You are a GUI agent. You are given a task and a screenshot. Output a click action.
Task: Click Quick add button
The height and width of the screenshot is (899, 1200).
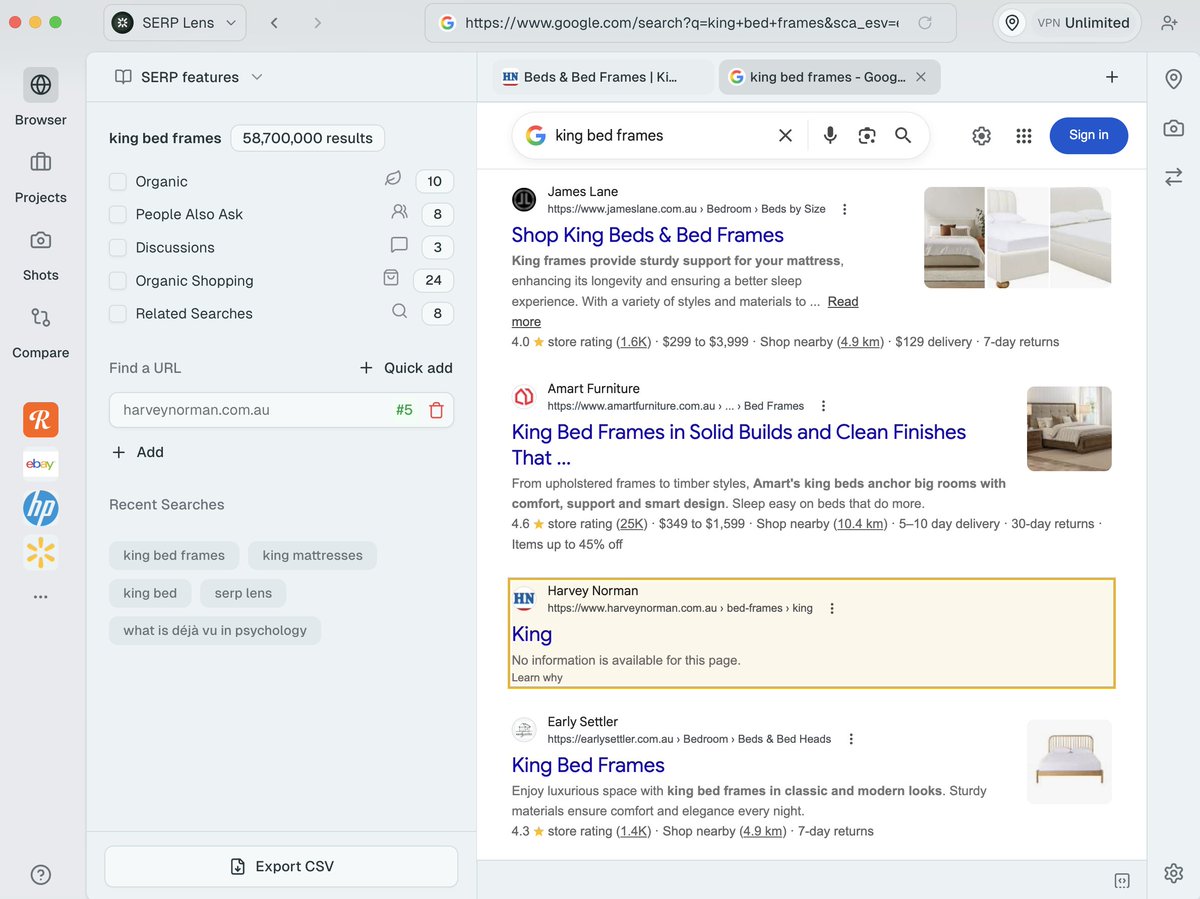pos(406,368)
